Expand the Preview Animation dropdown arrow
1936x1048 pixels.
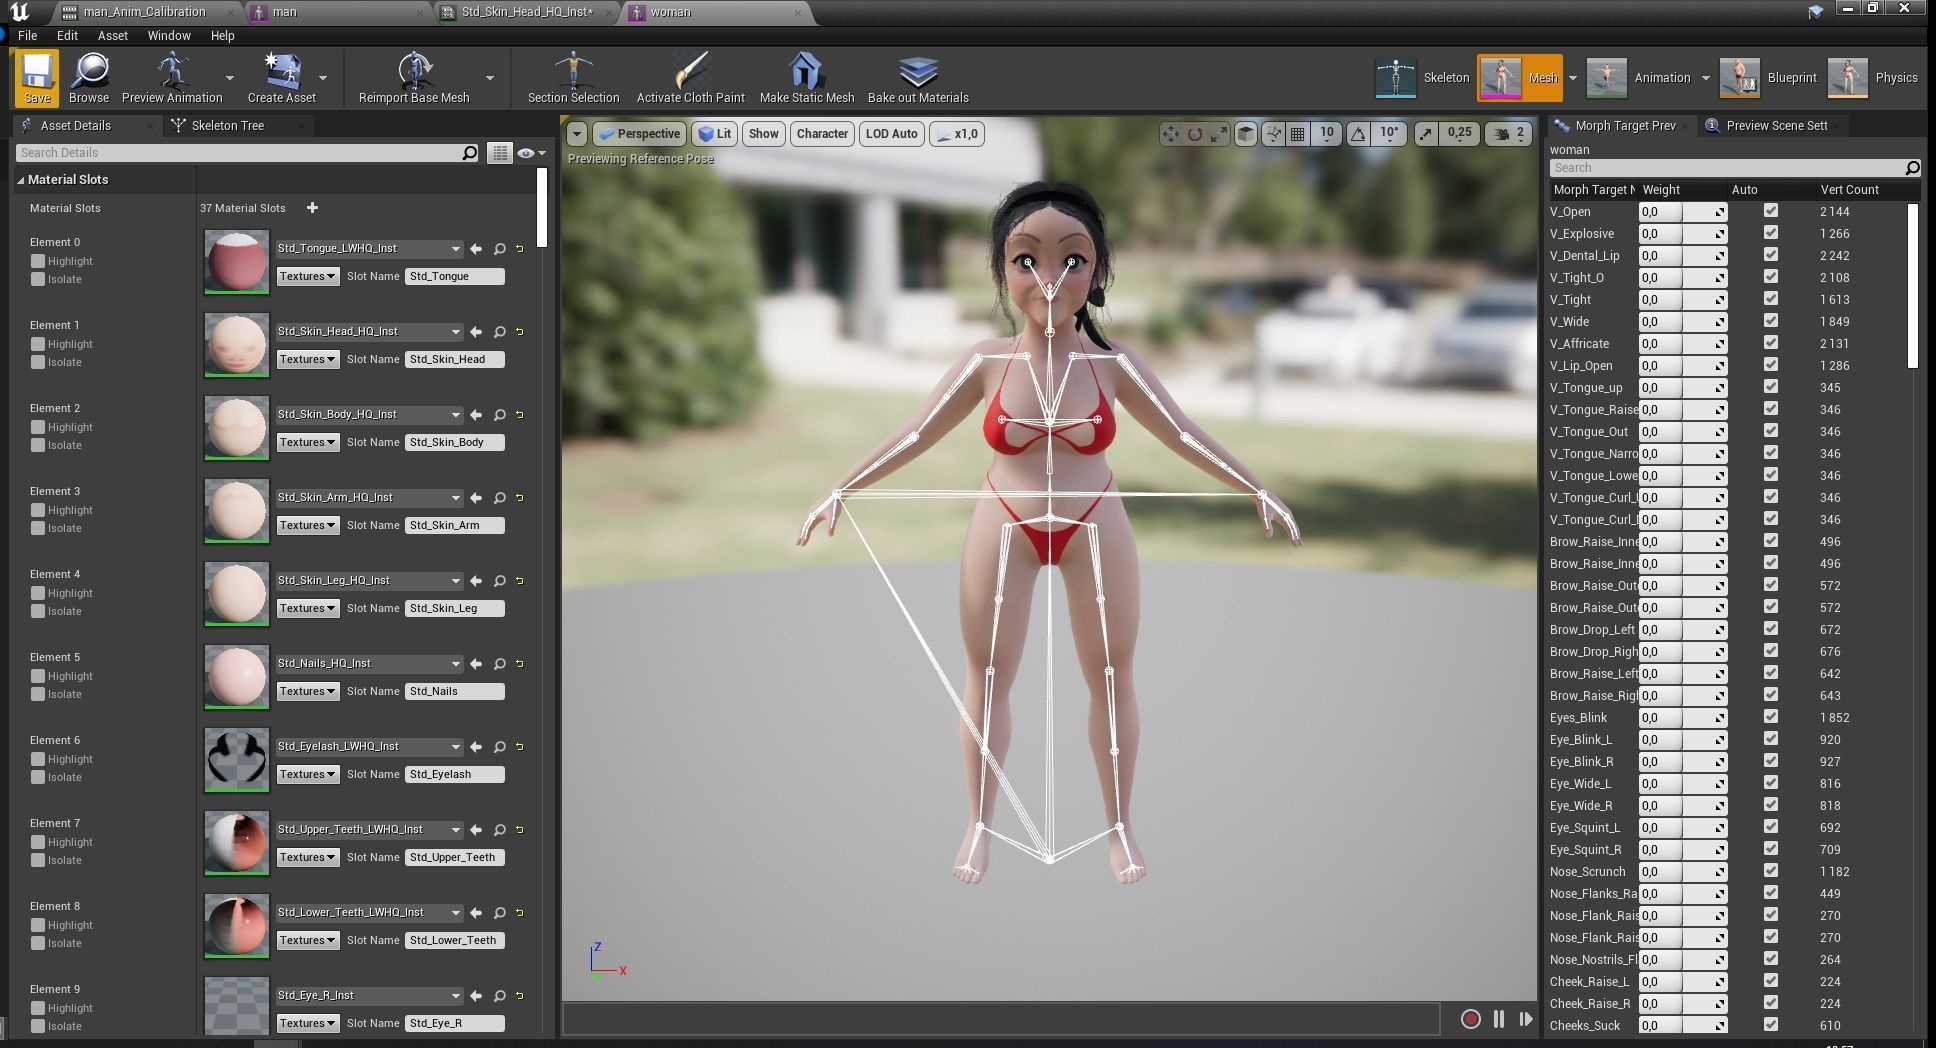pos(230,78)
